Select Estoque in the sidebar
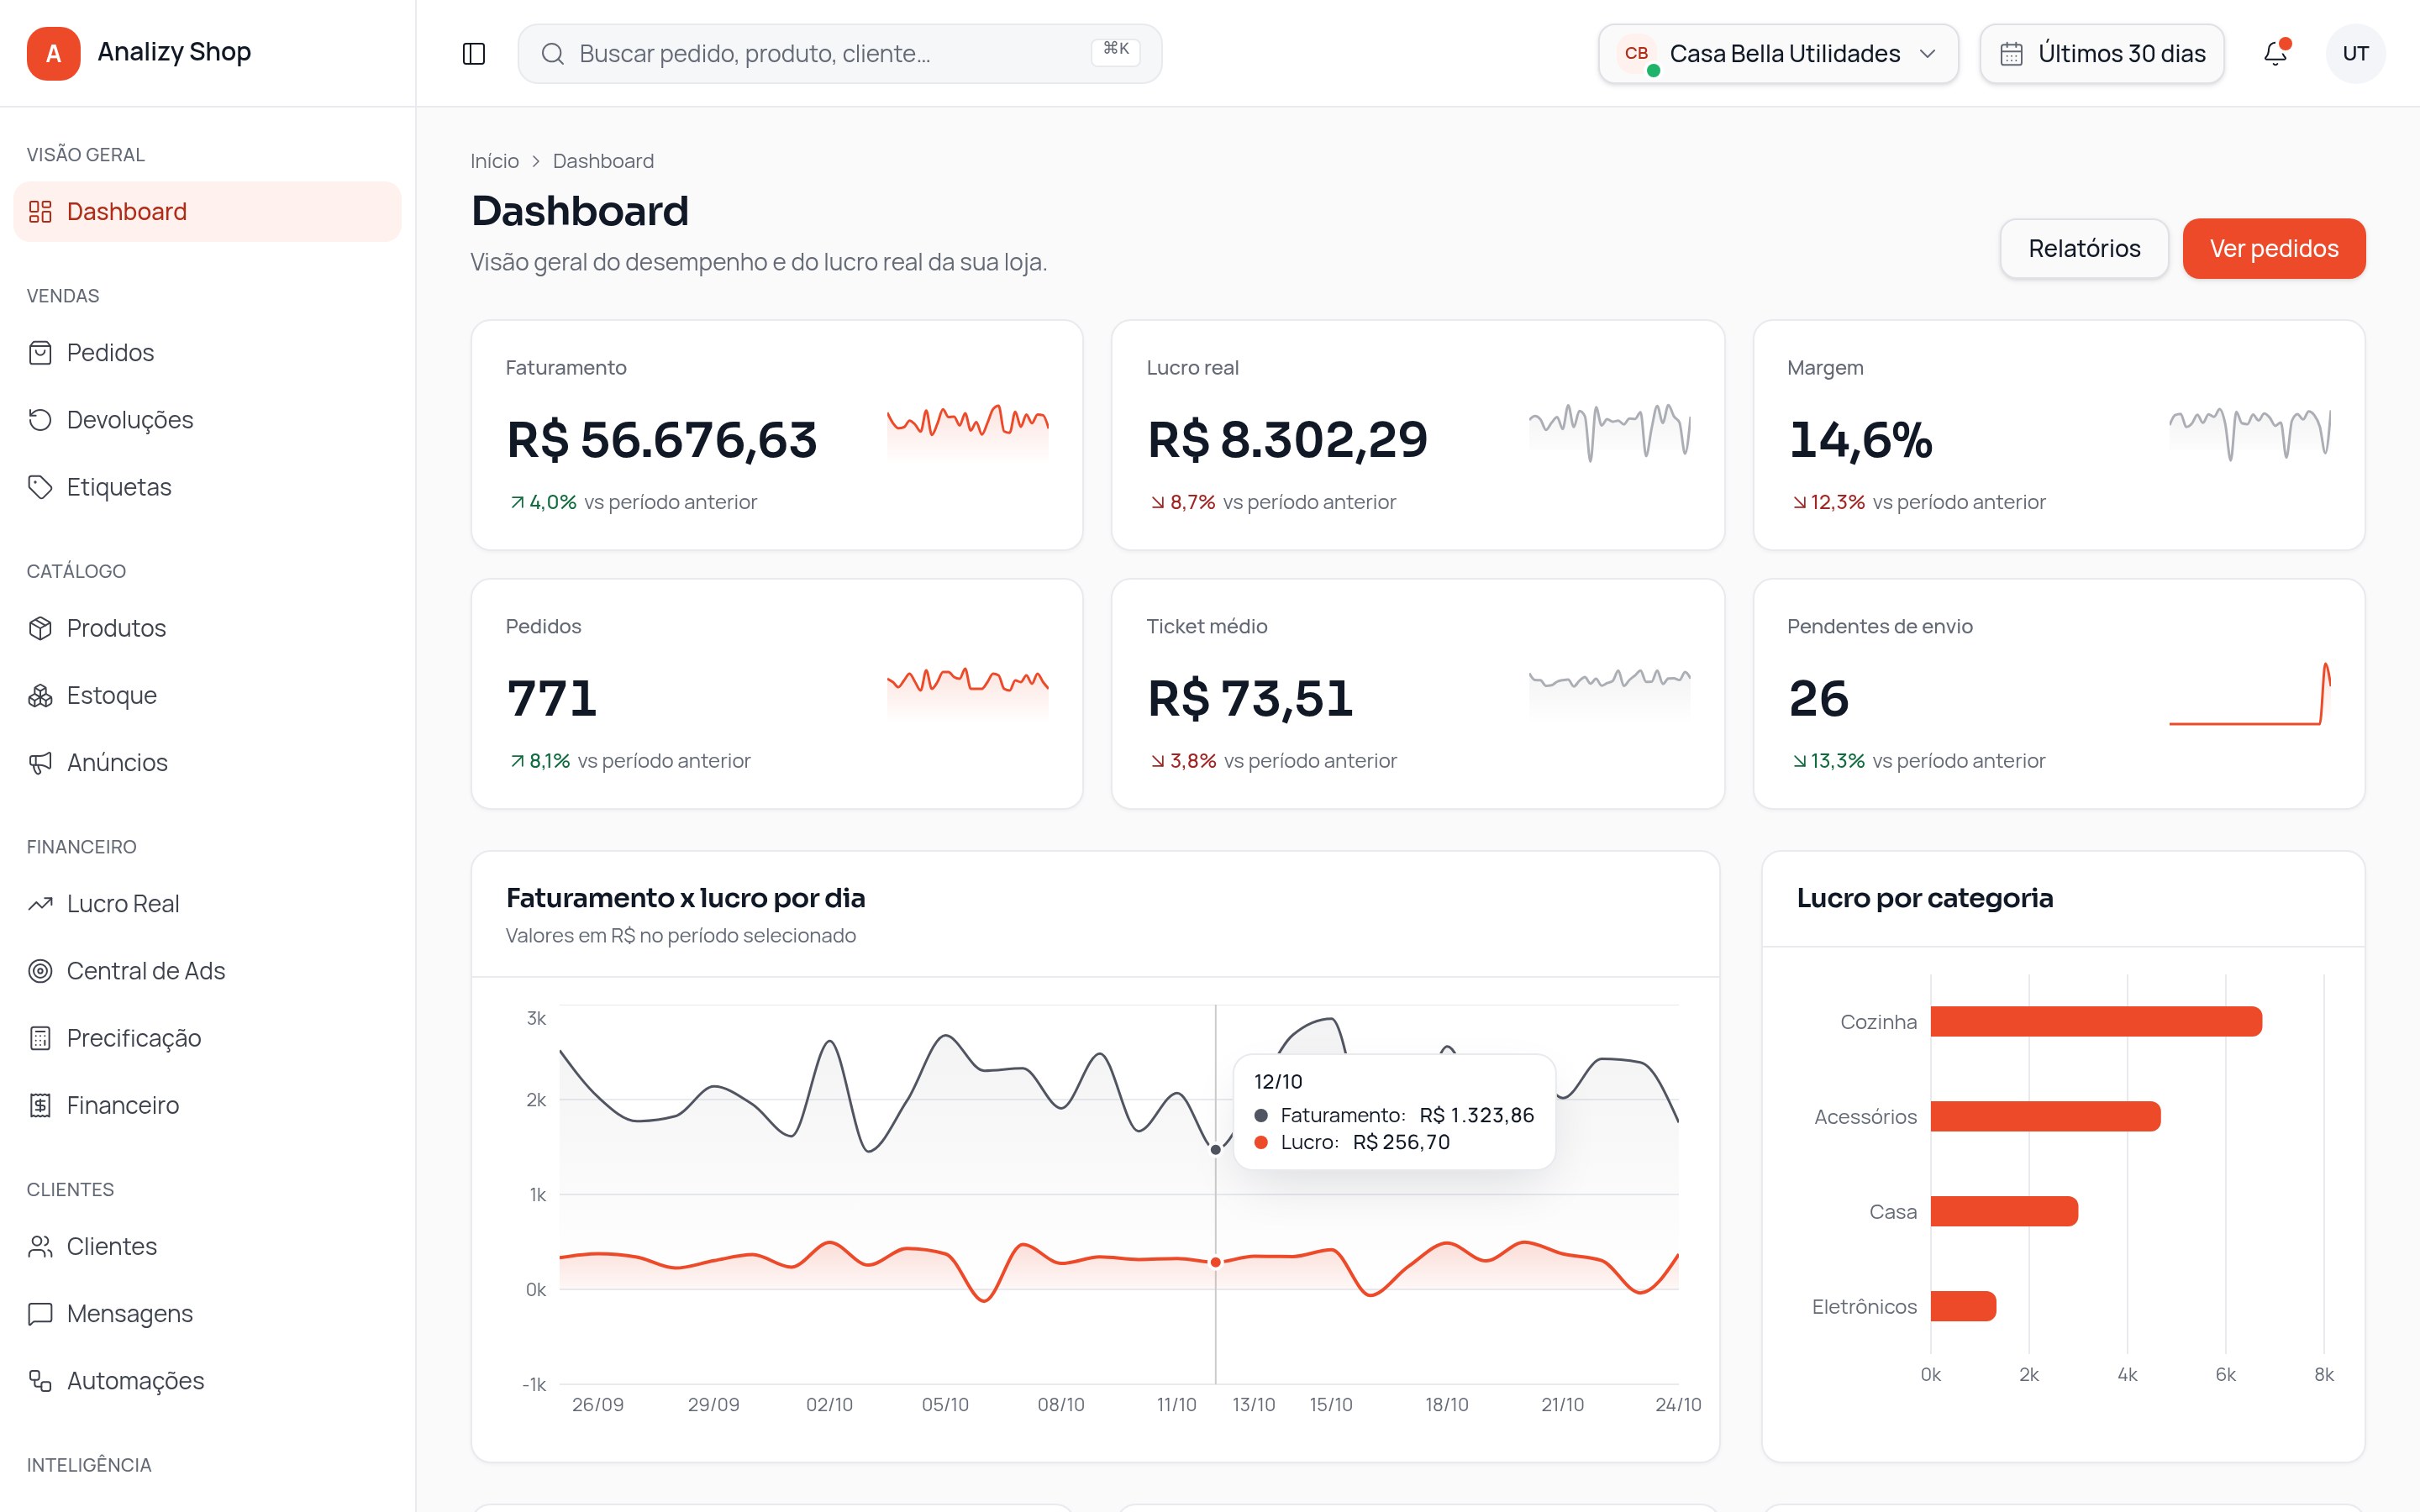The image size is (2420, 1512). pyautogui.click(x=208, y=695)
